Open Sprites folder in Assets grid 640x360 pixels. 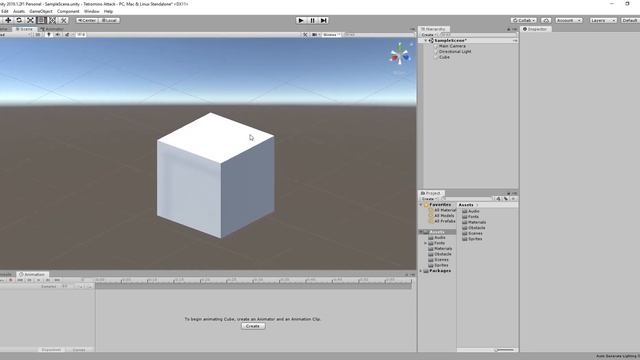tap(472, 239)
